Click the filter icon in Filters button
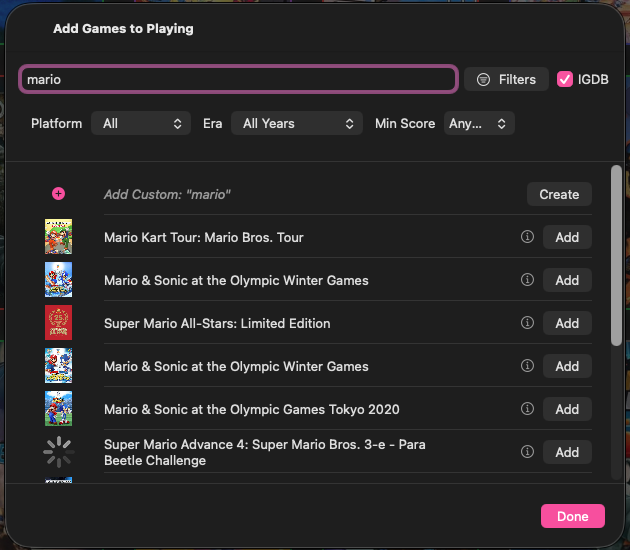 pyautogui.click(x=483, y=80)
